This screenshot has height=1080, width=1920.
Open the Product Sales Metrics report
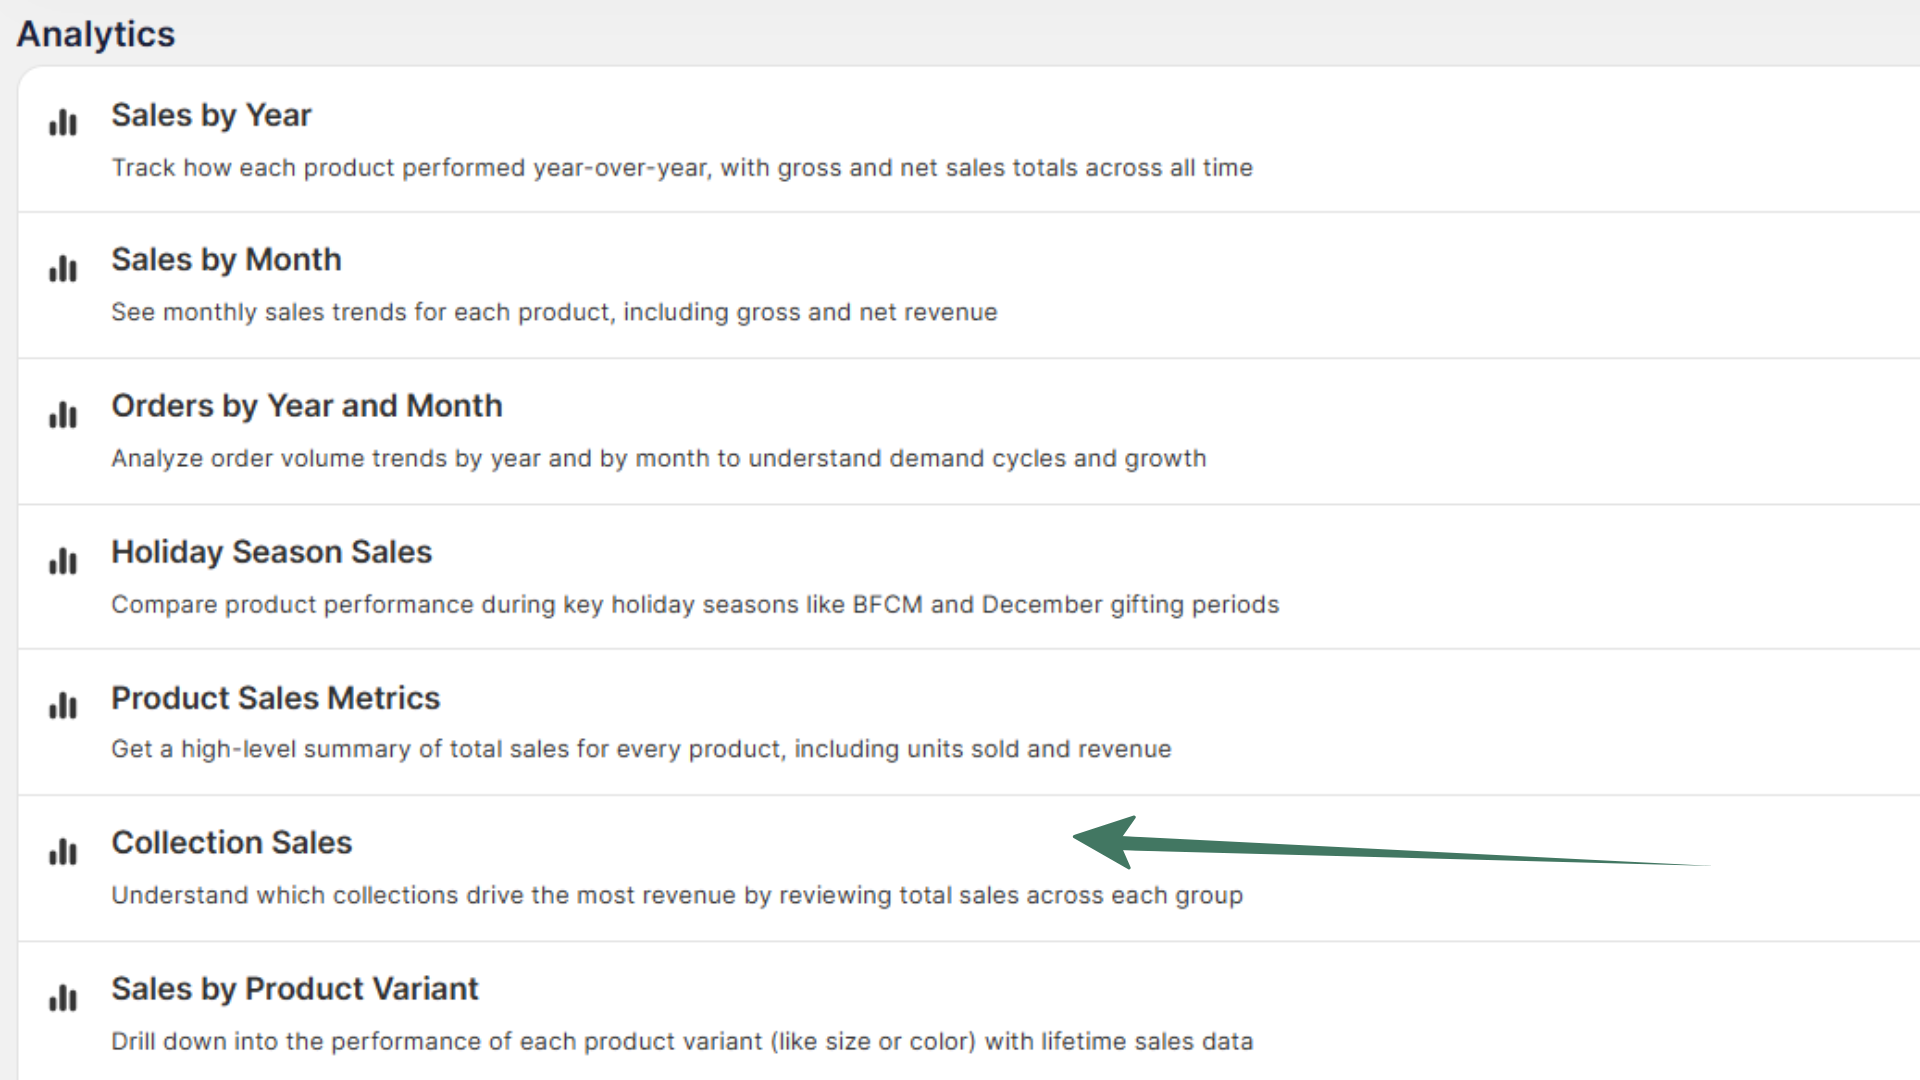click(275, 698)
